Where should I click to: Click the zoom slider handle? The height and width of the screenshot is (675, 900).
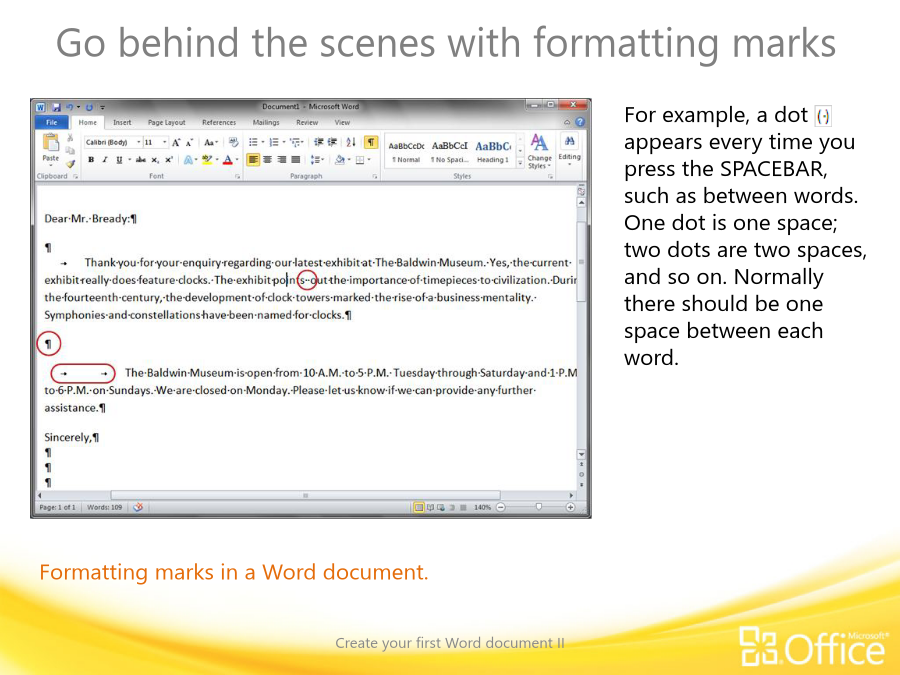(x=538, y=507)
